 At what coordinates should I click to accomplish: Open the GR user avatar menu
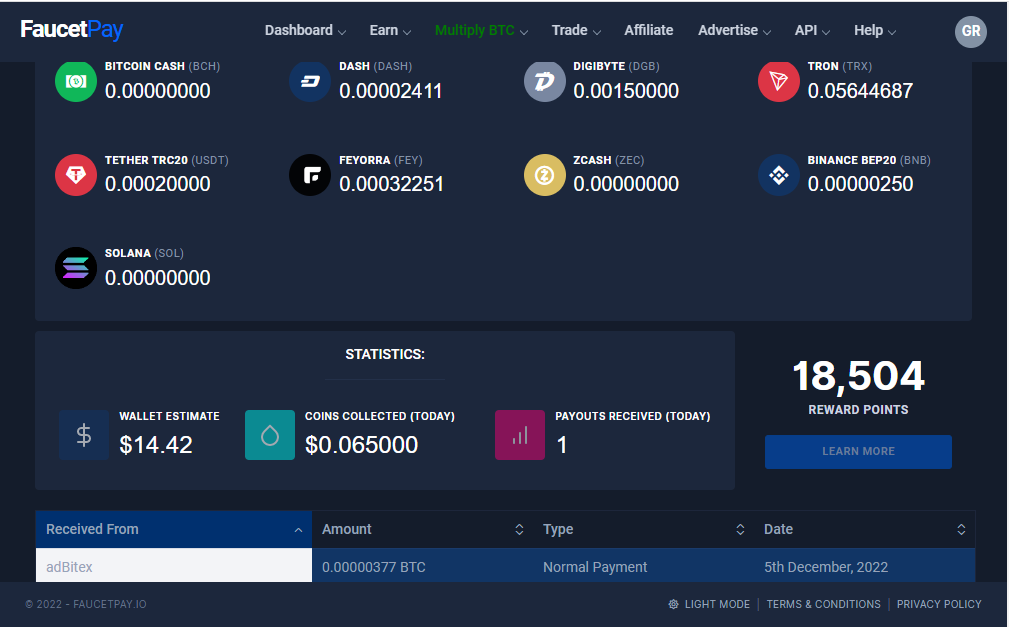pos(970,31)
